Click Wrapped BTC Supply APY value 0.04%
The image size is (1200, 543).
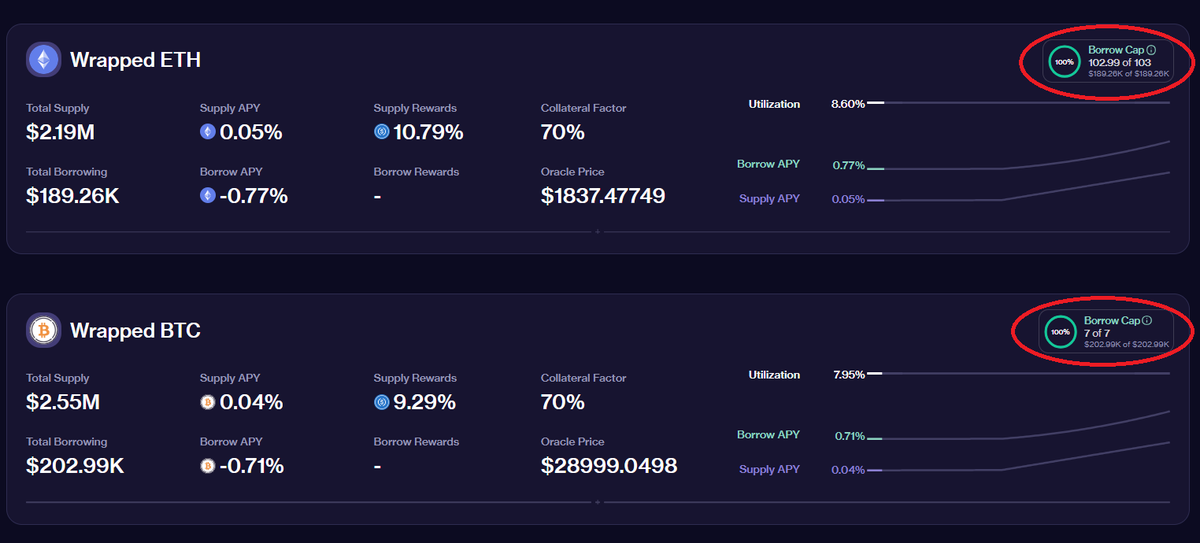pyautogui.click(x=251, y=403)
